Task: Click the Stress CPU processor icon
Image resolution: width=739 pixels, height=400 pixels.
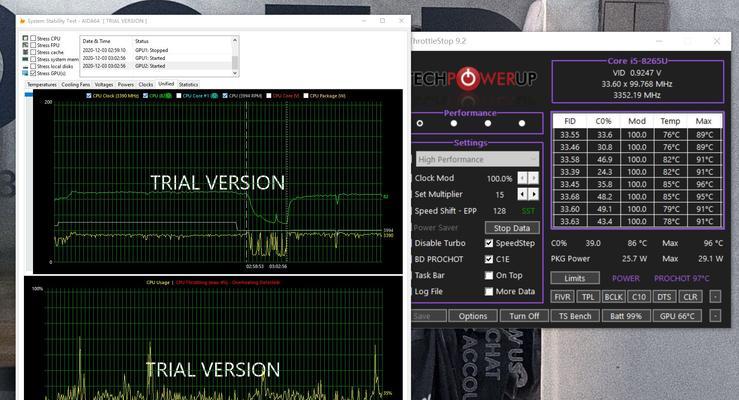Action: pyautogui.click(x=25, y=38)
